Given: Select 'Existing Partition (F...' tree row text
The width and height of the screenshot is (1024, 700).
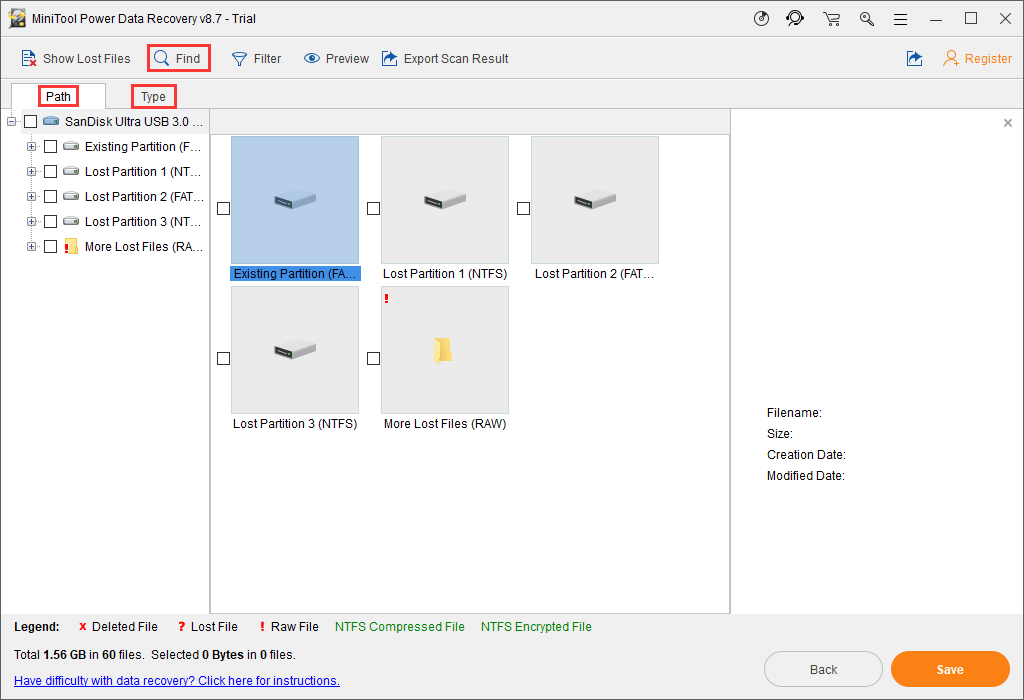Looking at the screenshot, I should coord(143,146).
